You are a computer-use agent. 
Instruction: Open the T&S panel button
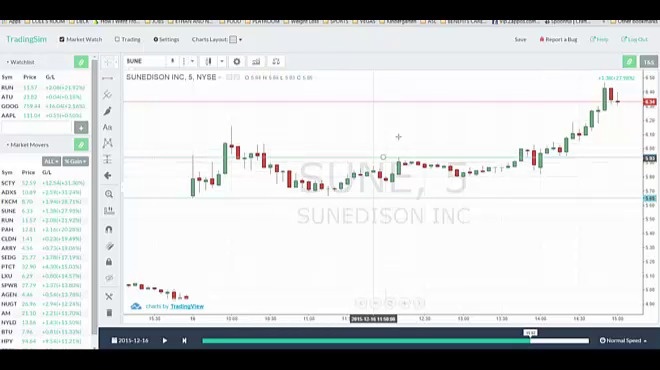[x=649, y=62]
